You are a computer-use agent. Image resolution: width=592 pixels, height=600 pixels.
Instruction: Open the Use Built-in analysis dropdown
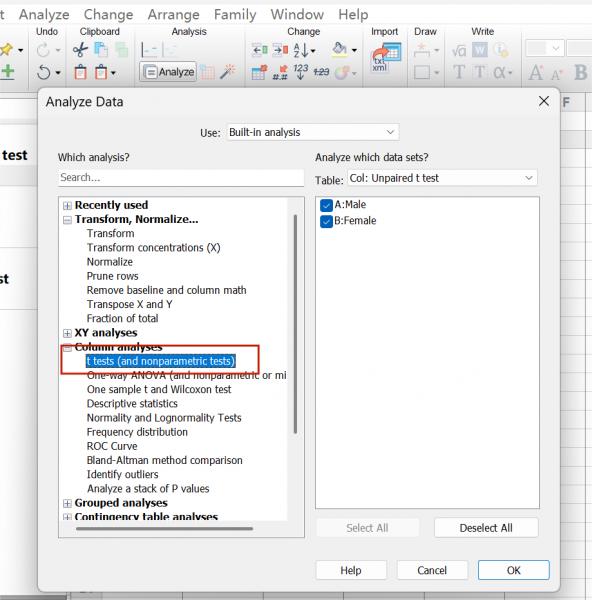point(313,132)
